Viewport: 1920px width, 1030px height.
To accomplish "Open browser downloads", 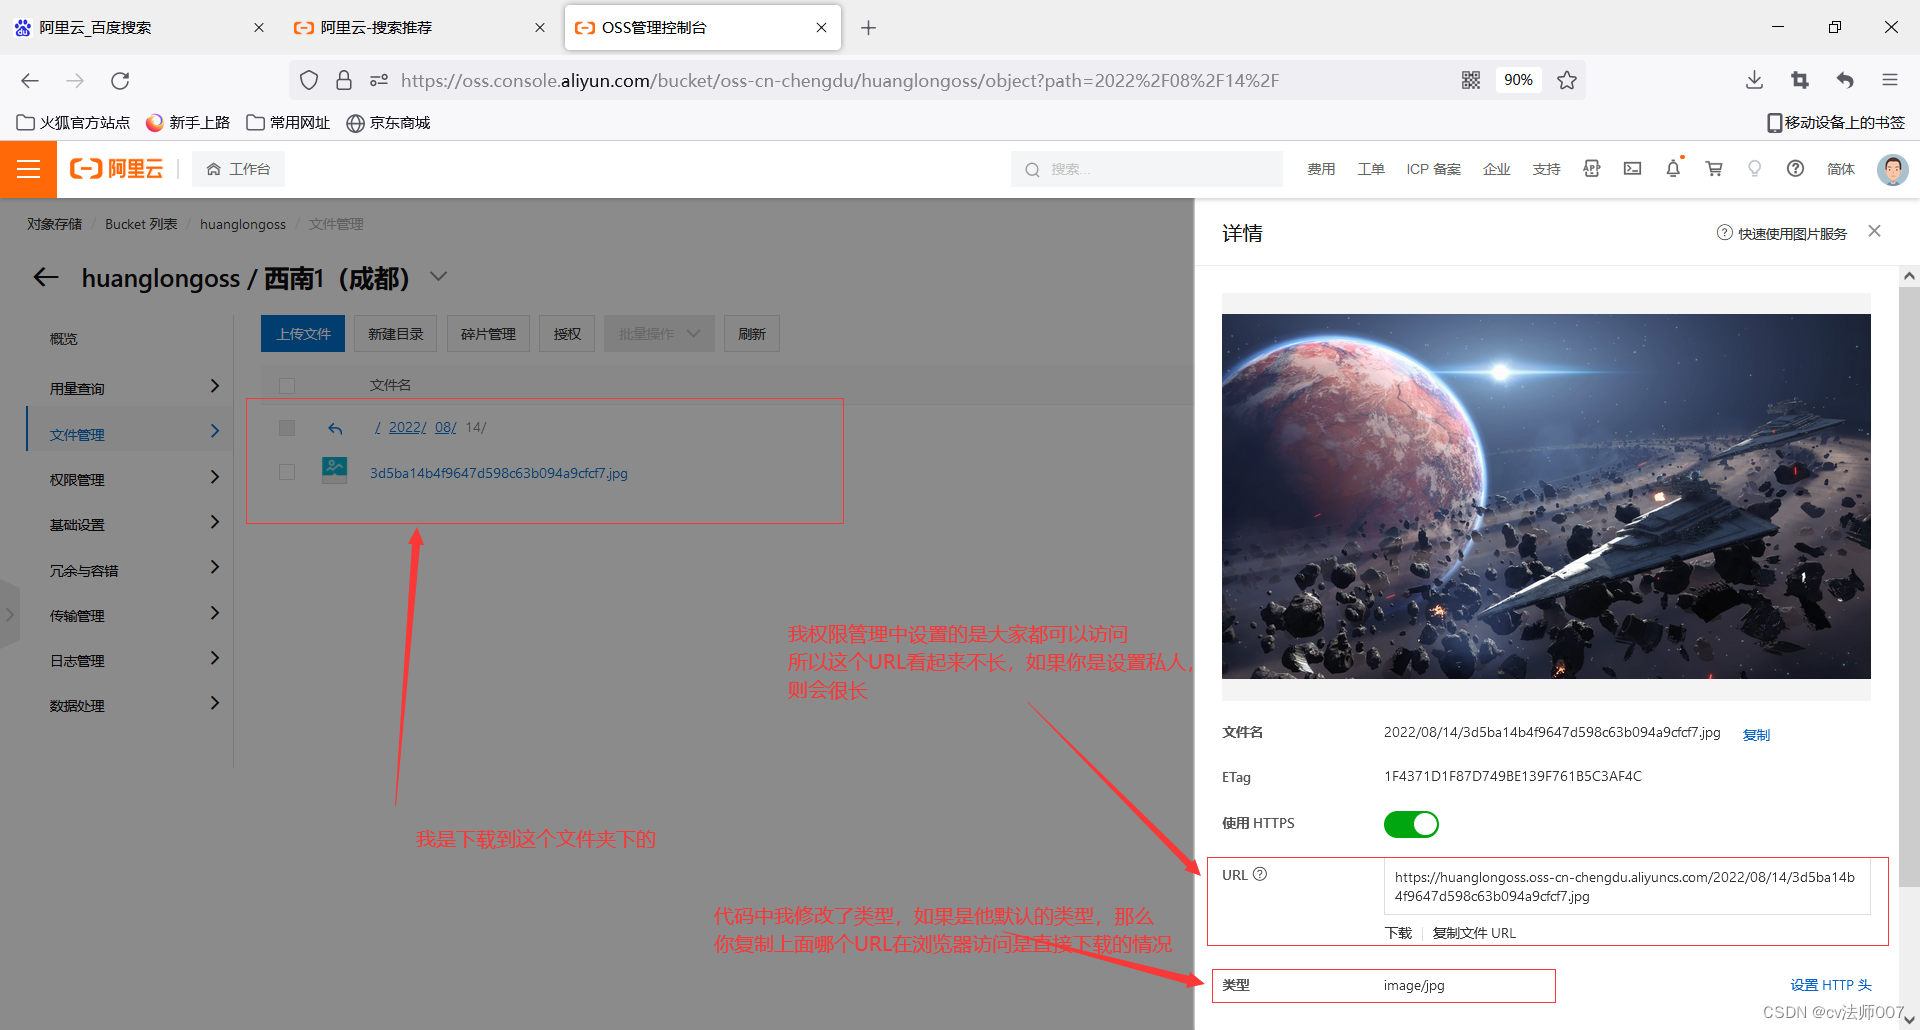I will point(1754,80).
